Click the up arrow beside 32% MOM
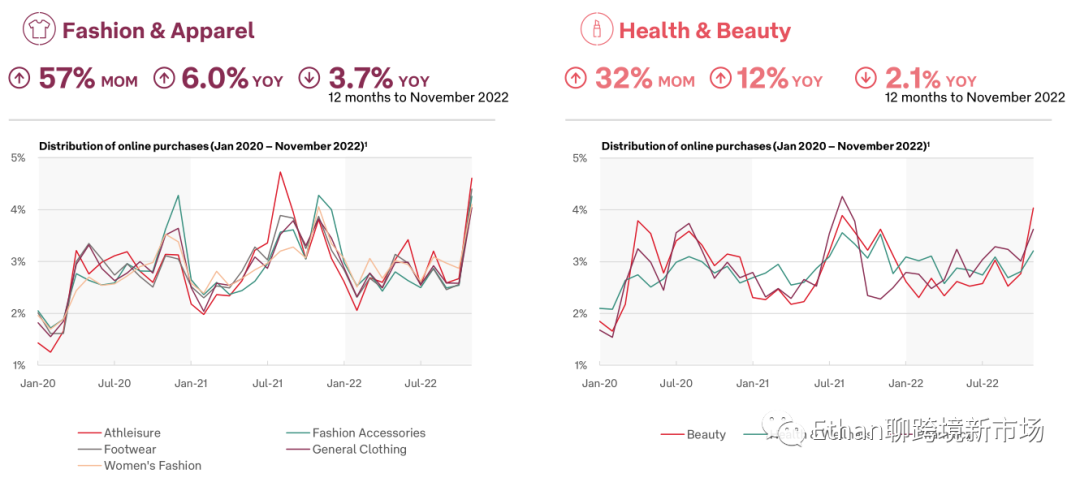Viewport: 1080px width, 478px height. coord(576,79)
